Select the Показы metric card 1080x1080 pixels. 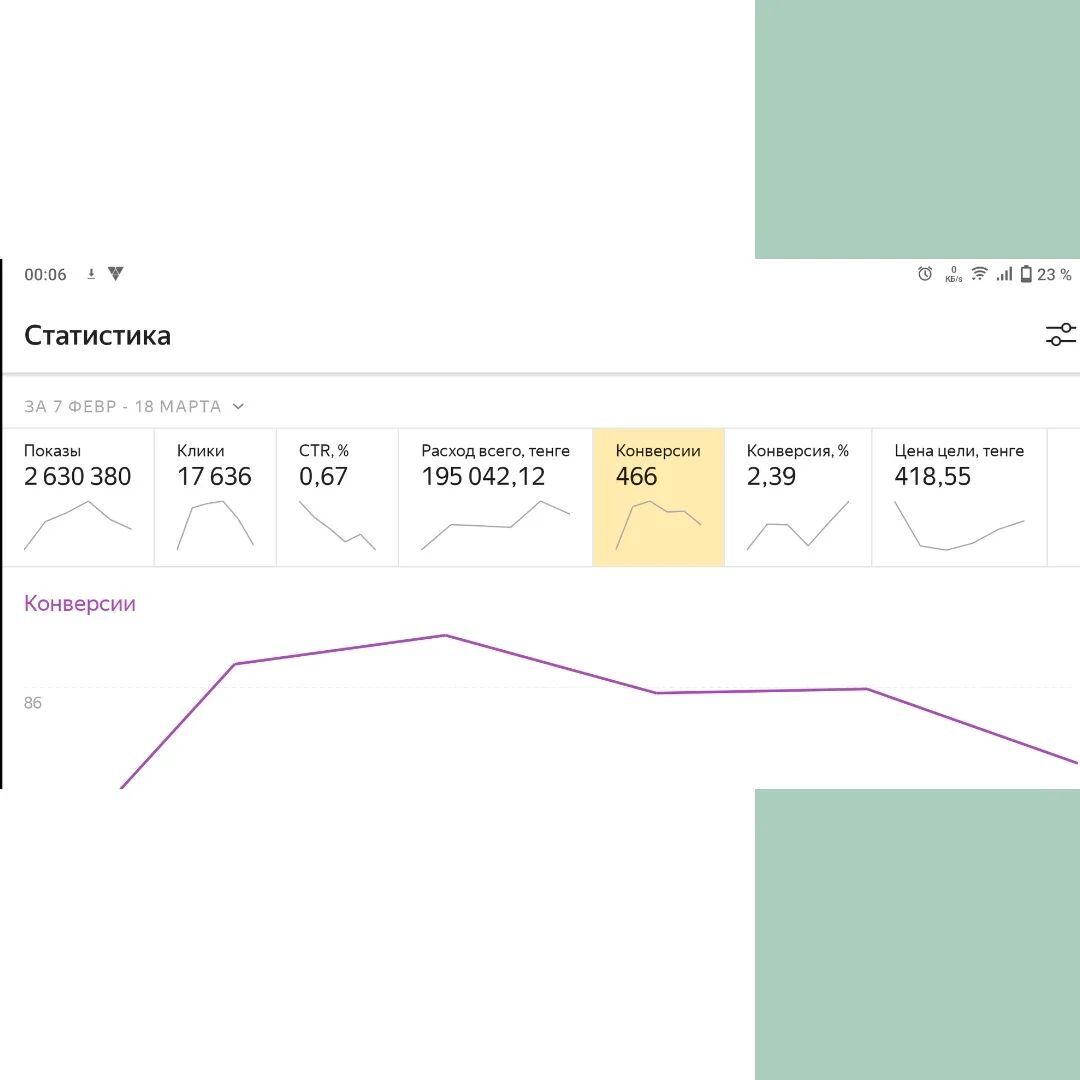click(78, 497)
